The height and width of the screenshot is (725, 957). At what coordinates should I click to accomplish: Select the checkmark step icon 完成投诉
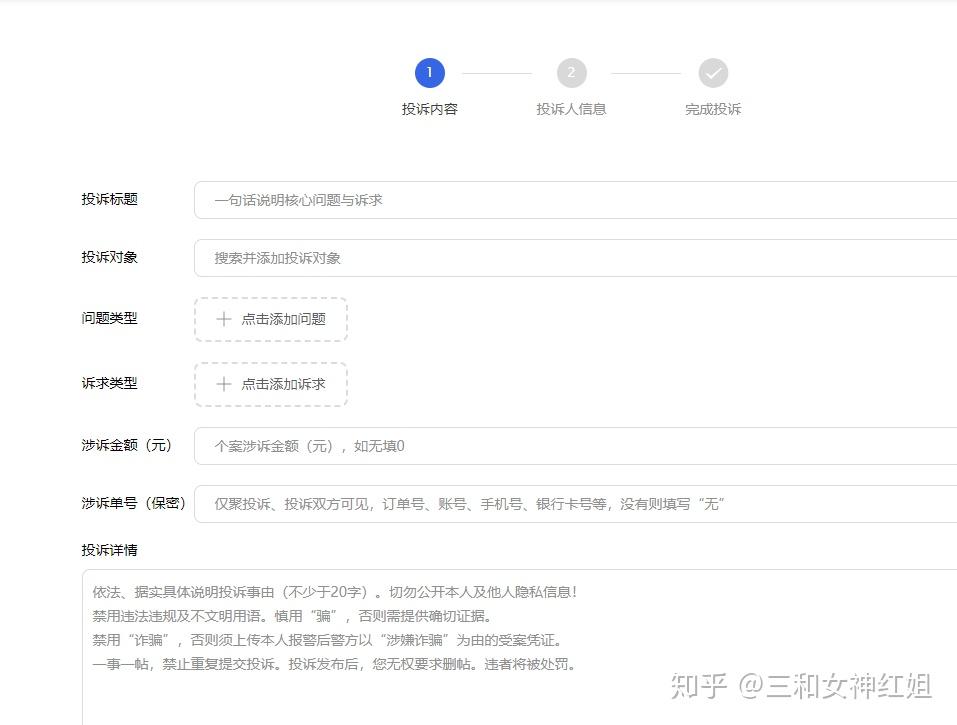(x=713, y=73)
